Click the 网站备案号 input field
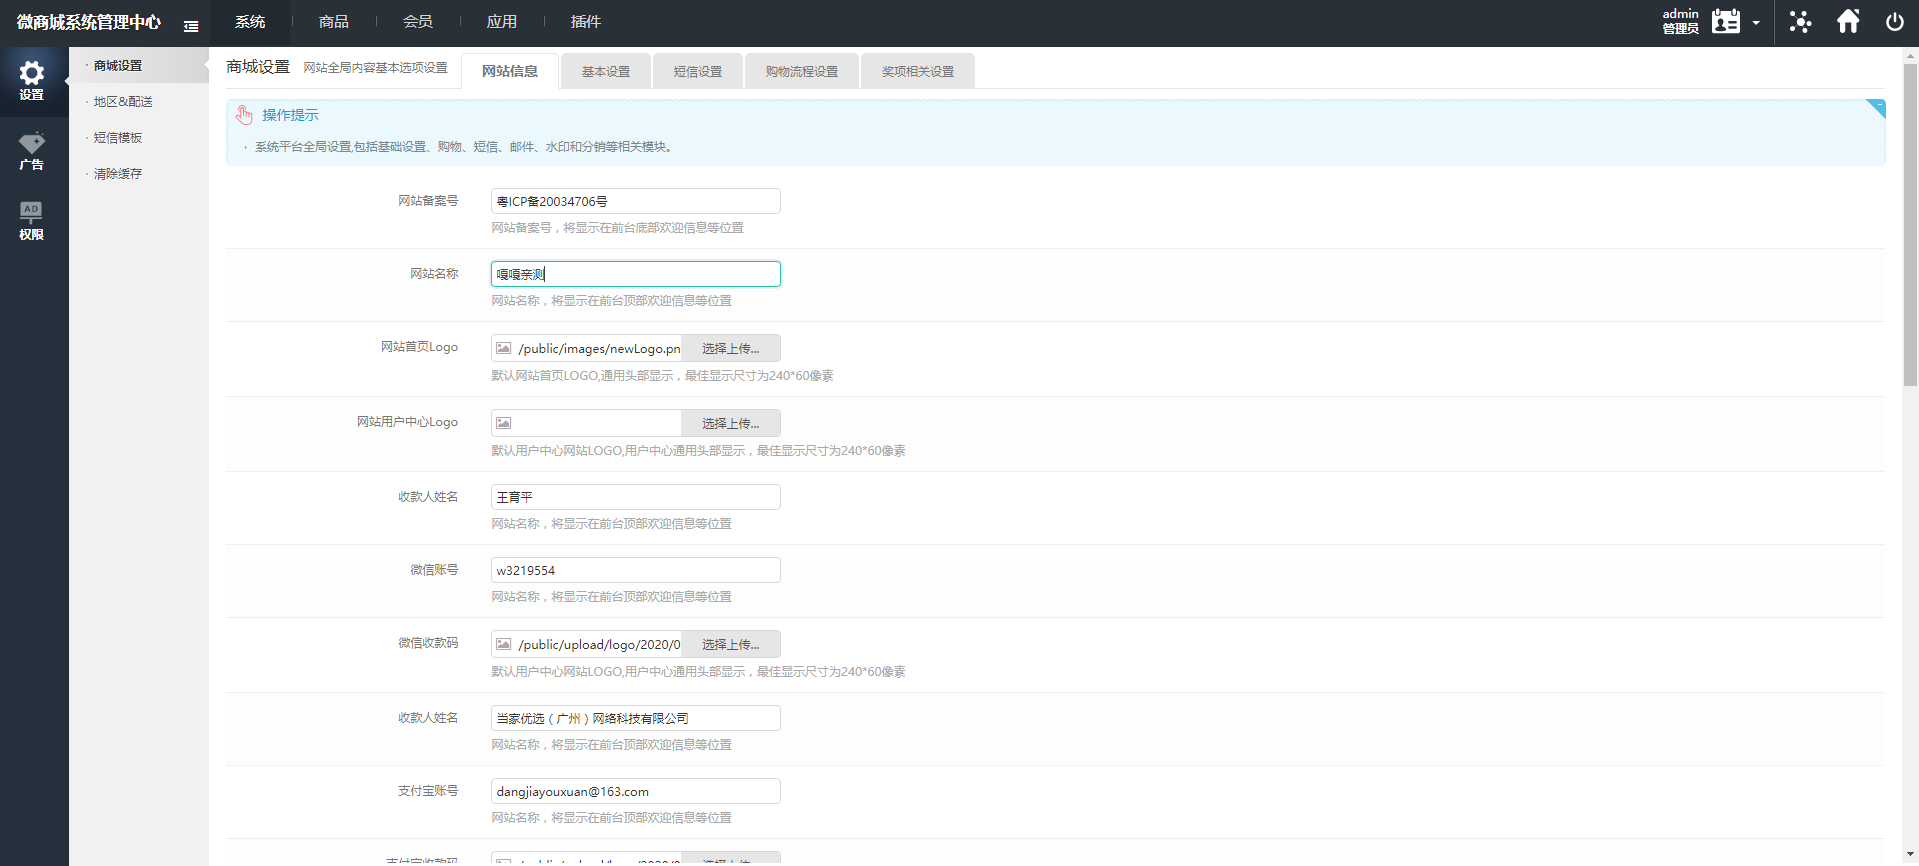Image resolution: width=1919 pixels, height=866 pixels. point(635,201)
